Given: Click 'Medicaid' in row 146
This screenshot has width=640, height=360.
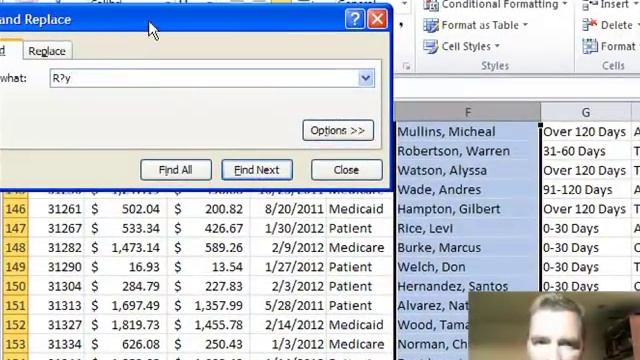Looking at the screenshot, I should tap(360, 209).
